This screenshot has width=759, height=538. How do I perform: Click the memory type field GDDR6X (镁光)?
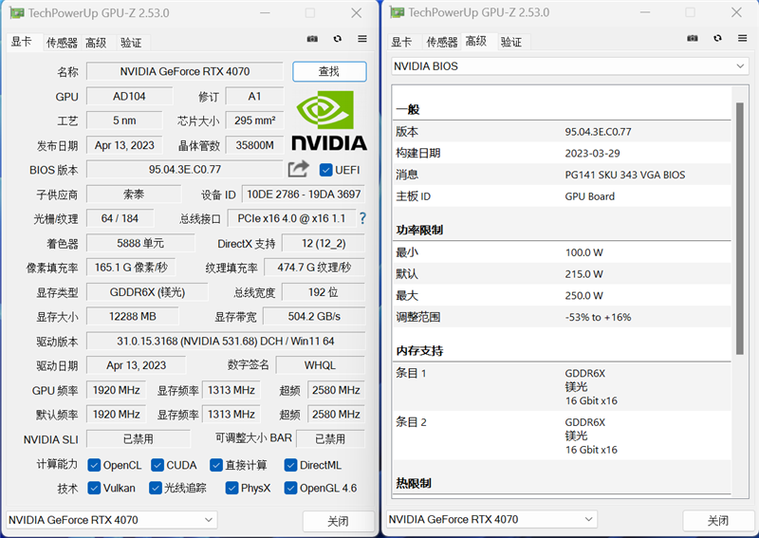click(x=147, y=292)
